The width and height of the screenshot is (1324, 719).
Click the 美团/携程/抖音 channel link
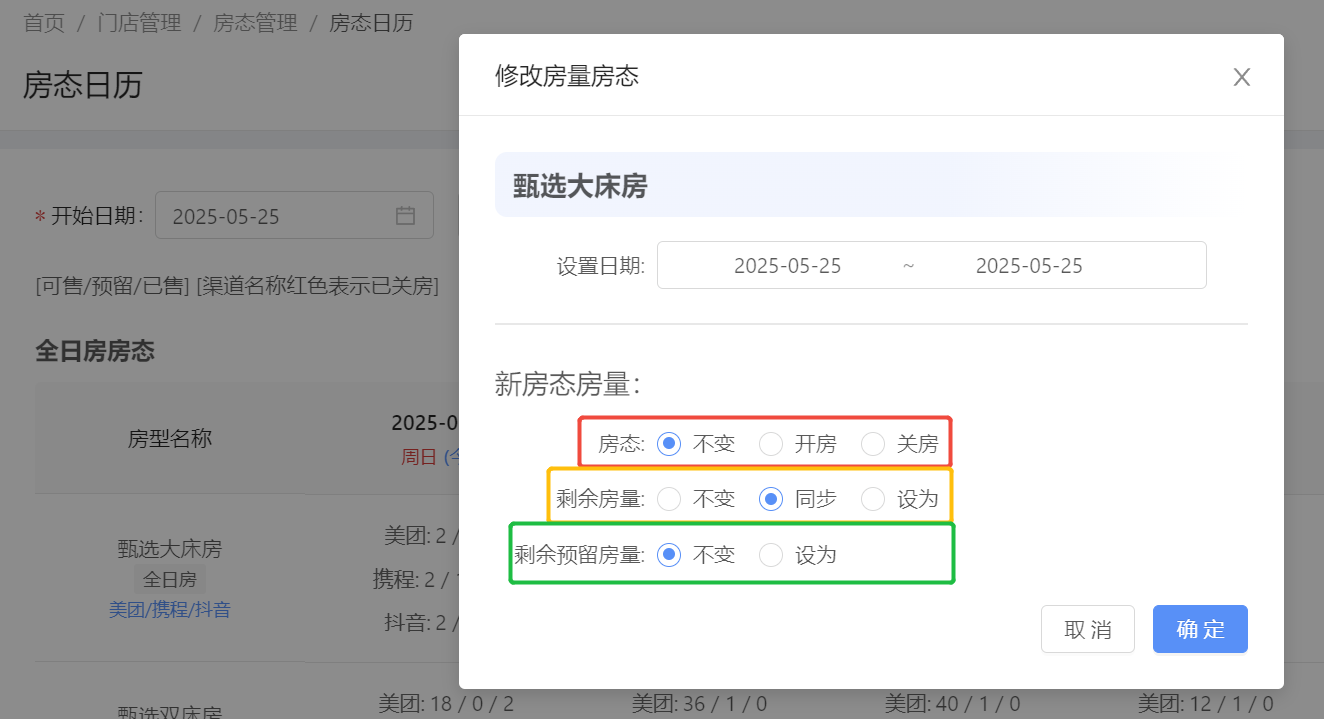(x=170, y=609)
